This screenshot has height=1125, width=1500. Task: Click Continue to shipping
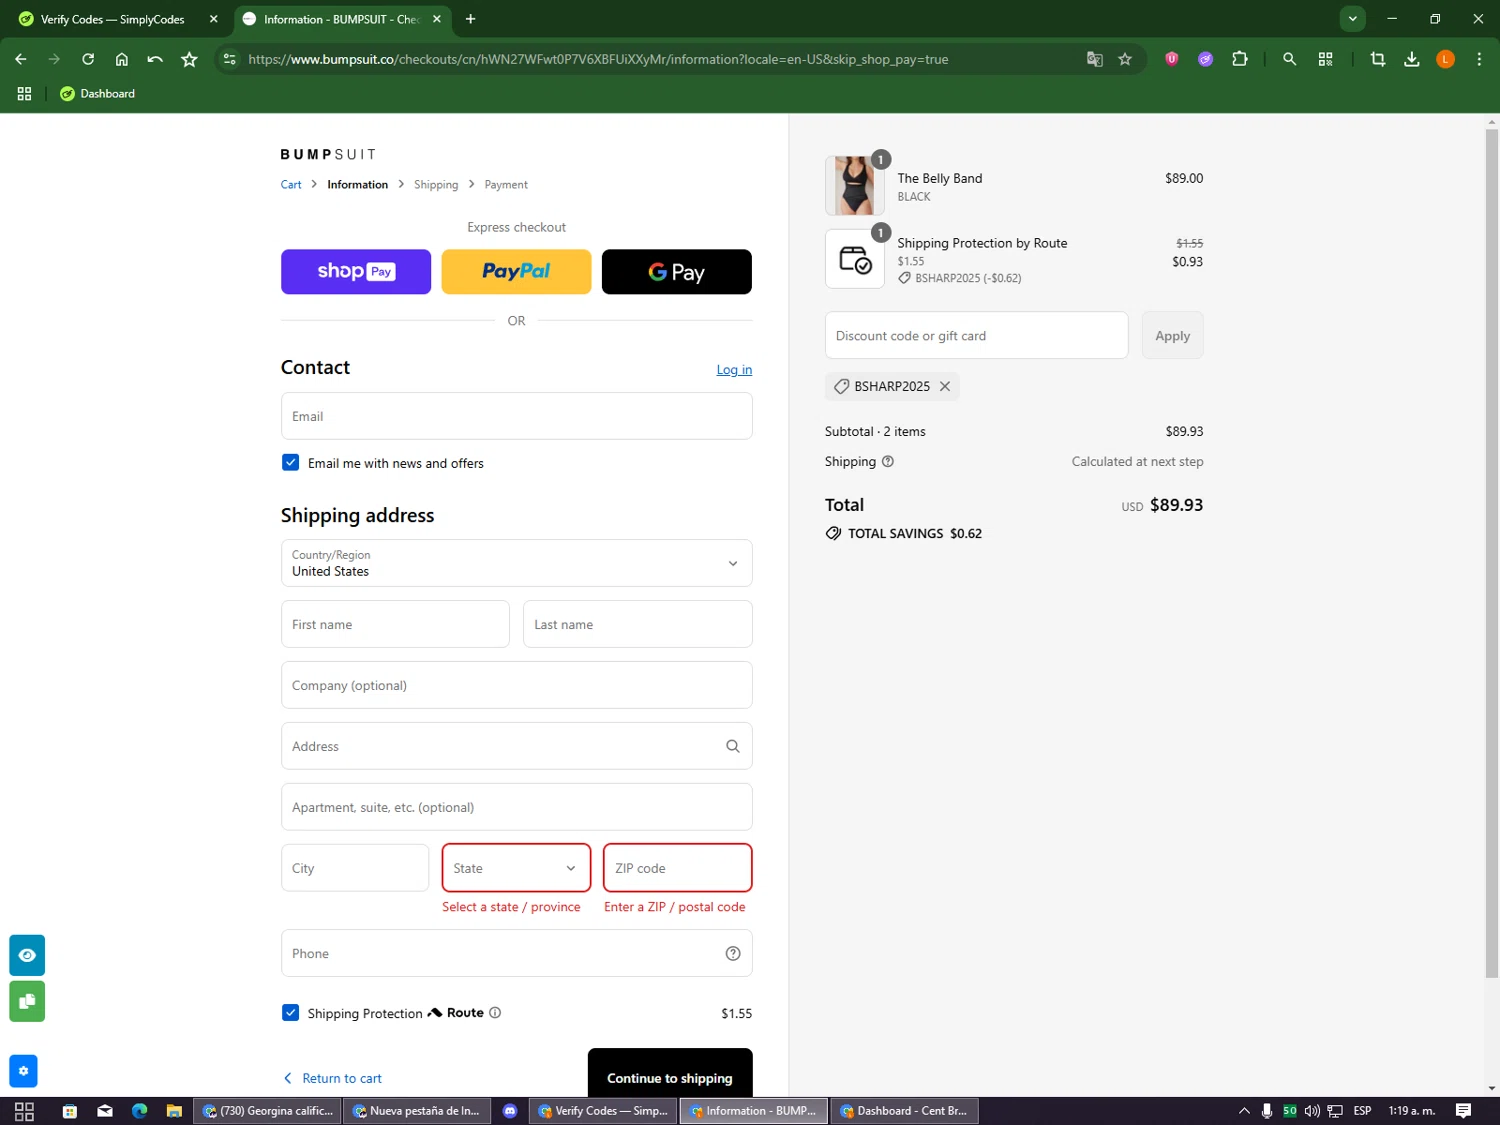pyautogui.click(x=670, y=1075)
